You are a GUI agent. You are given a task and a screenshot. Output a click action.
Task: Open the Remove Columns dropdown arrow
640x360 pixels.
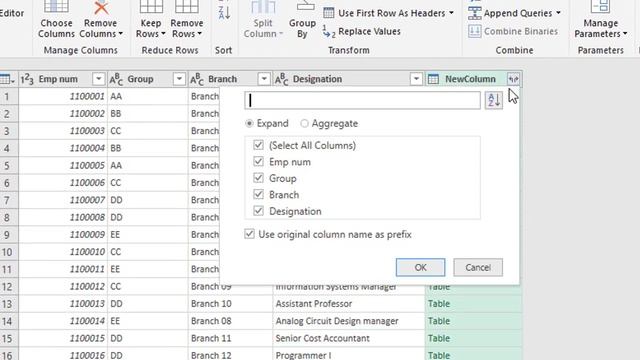click(x=121, y=34)
